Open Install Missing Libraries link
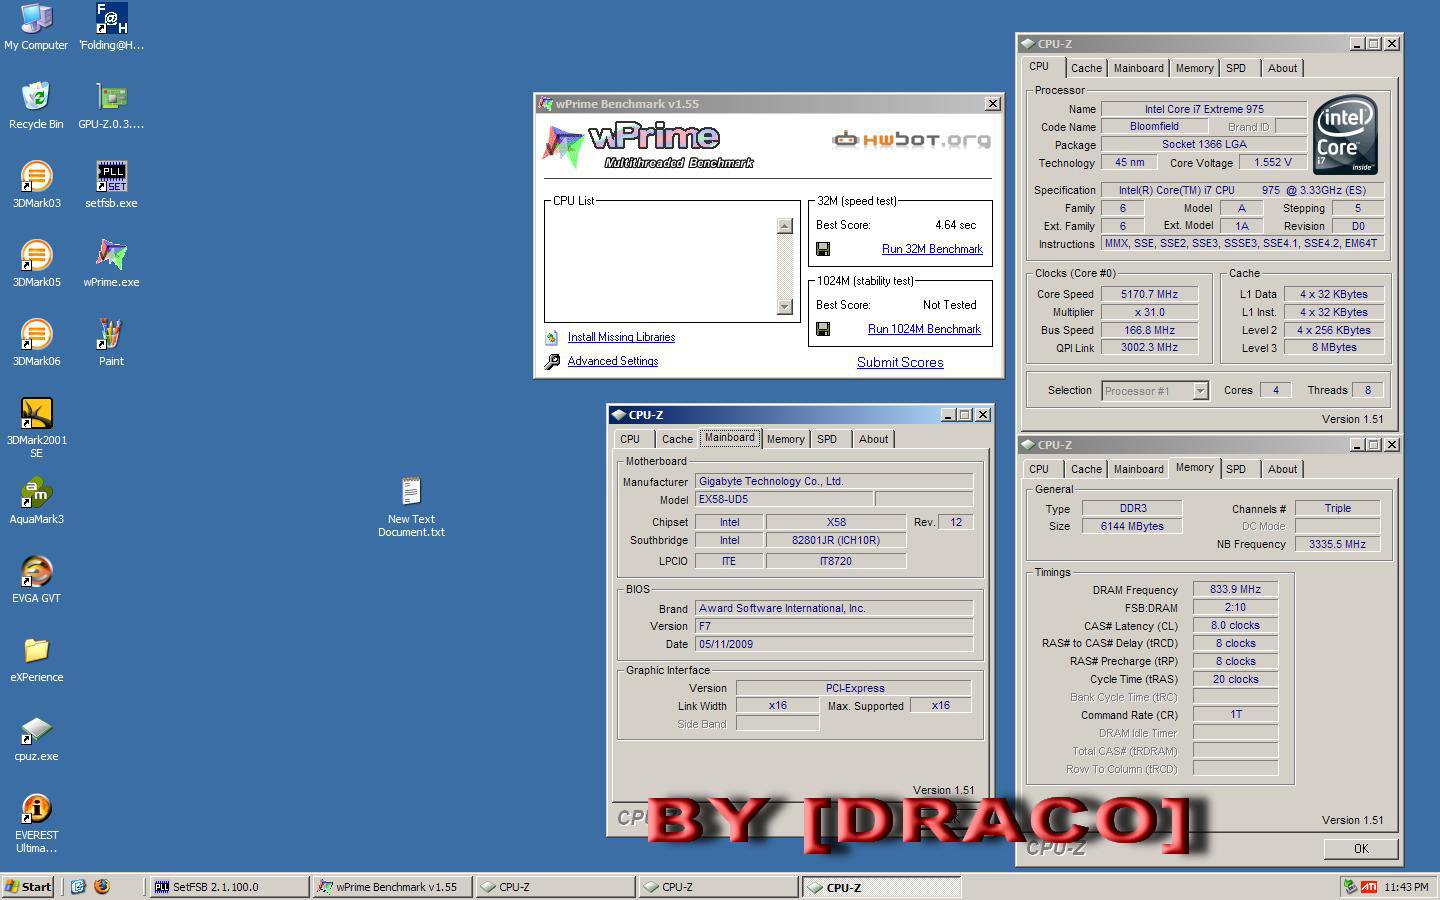Viewport: 1440px width, 900px height. point(621,337)
